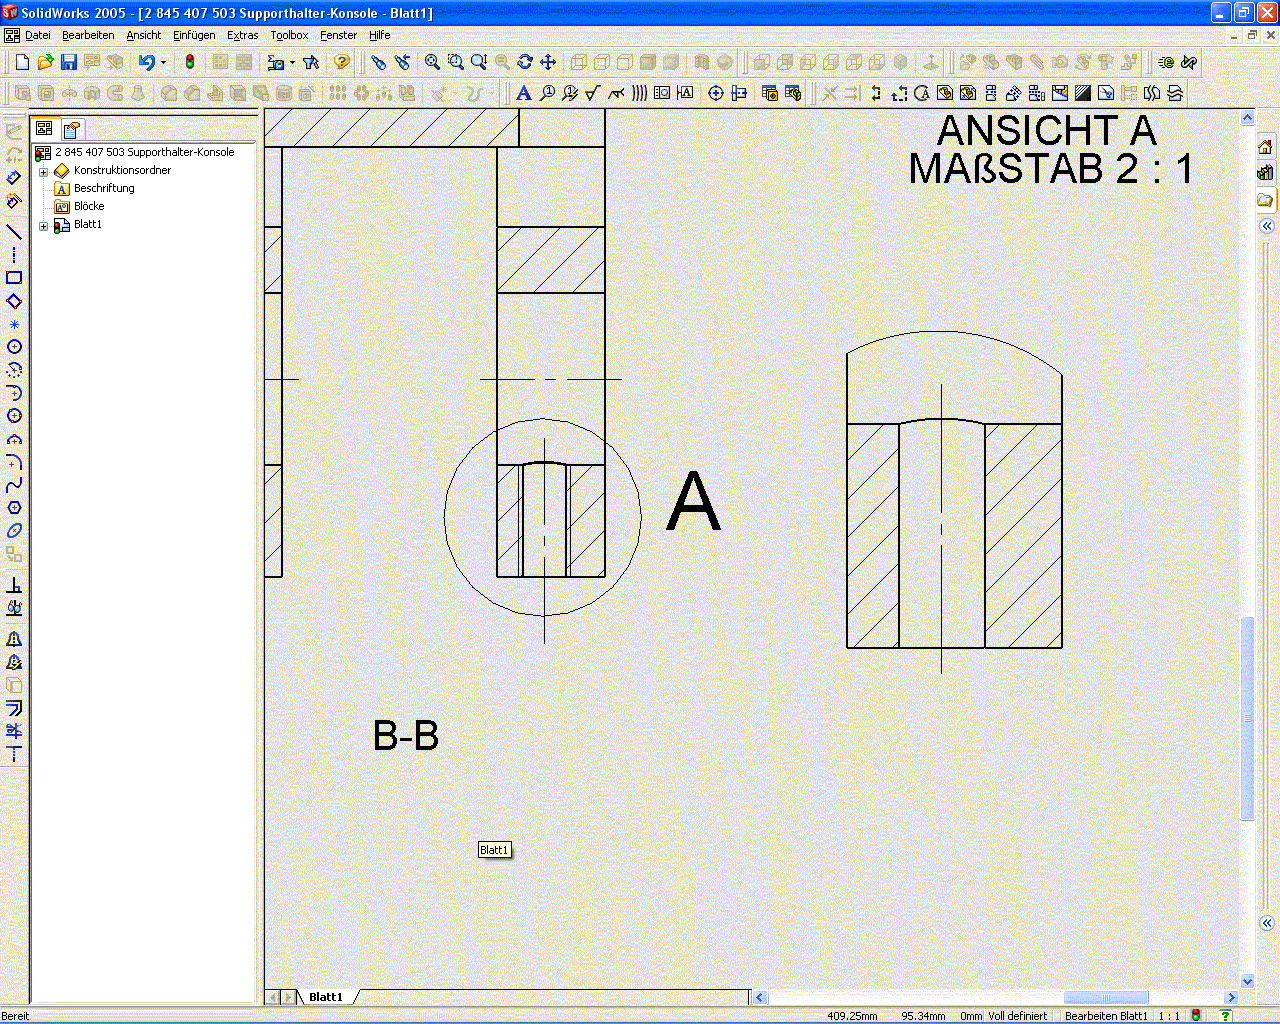Pick the Spline sketch tool
The height and width of the screenshot is (1024, 1280).
(14, 485)
